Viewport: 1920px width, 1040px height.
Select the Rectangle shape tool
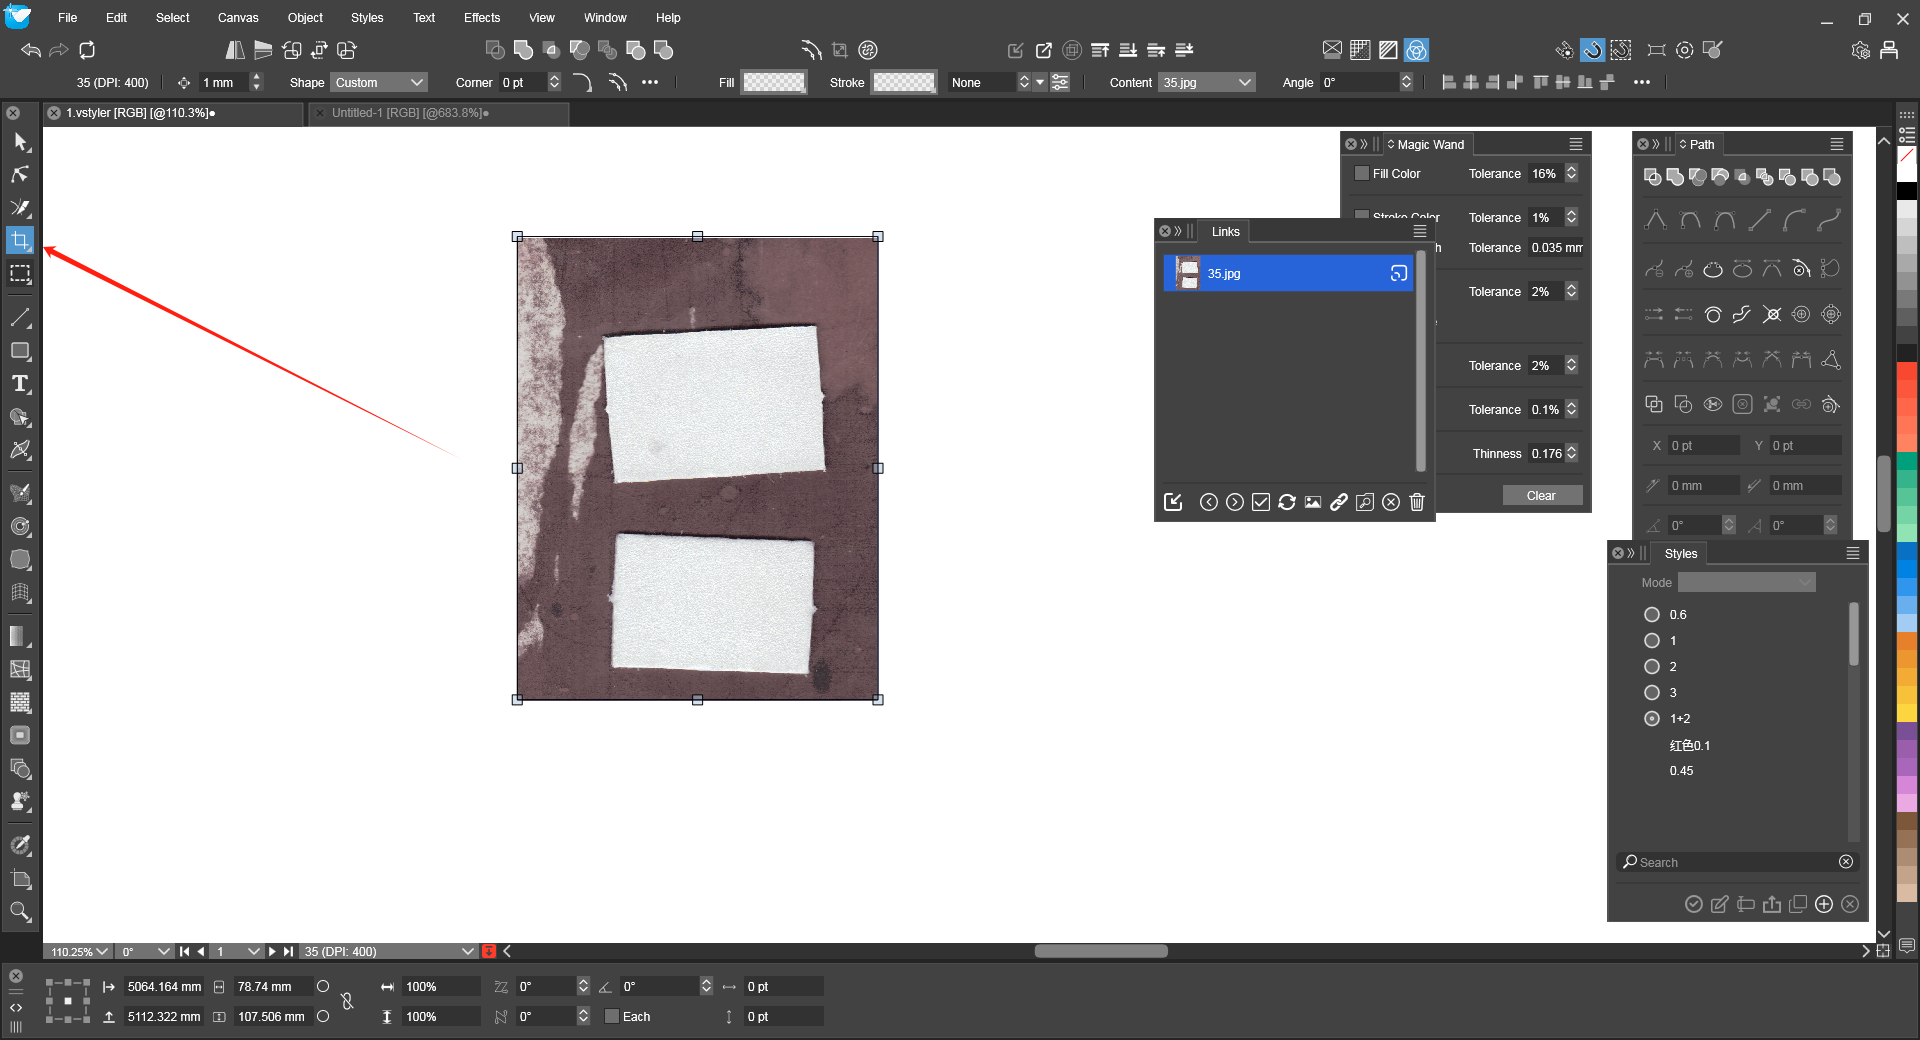20,351
